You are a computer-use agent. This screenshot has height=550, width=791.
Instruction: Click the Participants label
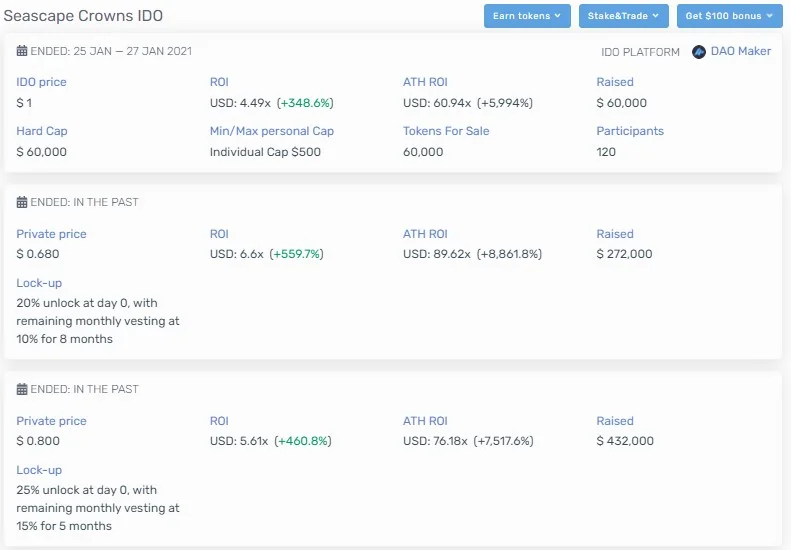coord(630,131)
